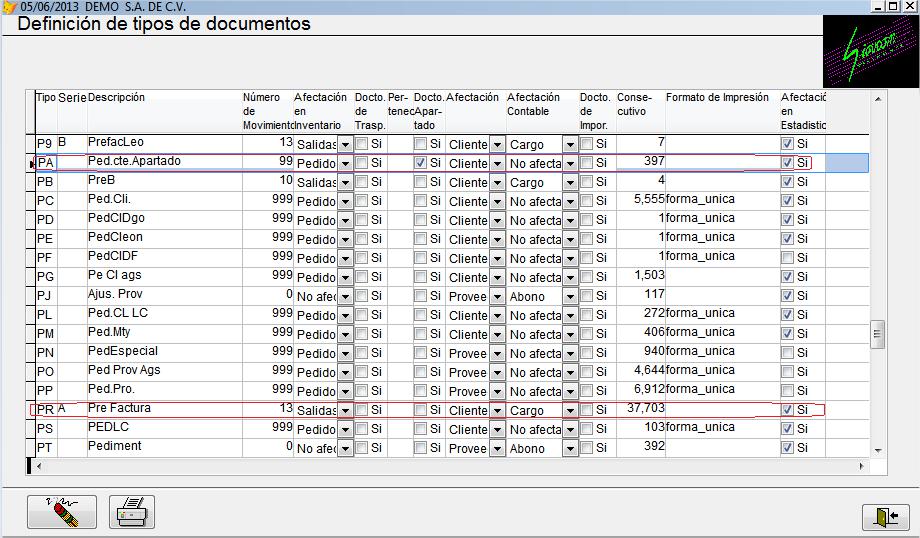Expand Cliente dropdown in PreB row

pyautogui.click(x=498, y=182)
